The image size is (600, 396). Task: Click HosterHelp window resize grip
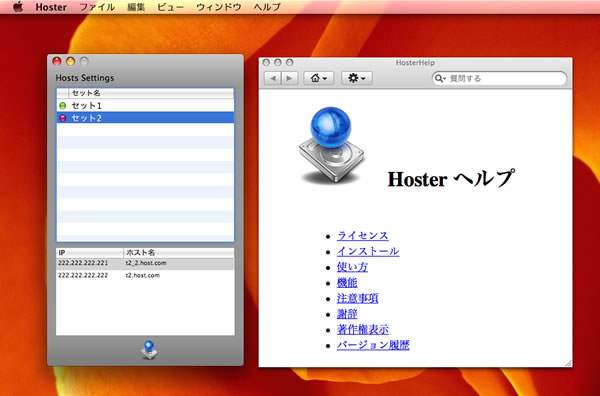coord(569,363)
